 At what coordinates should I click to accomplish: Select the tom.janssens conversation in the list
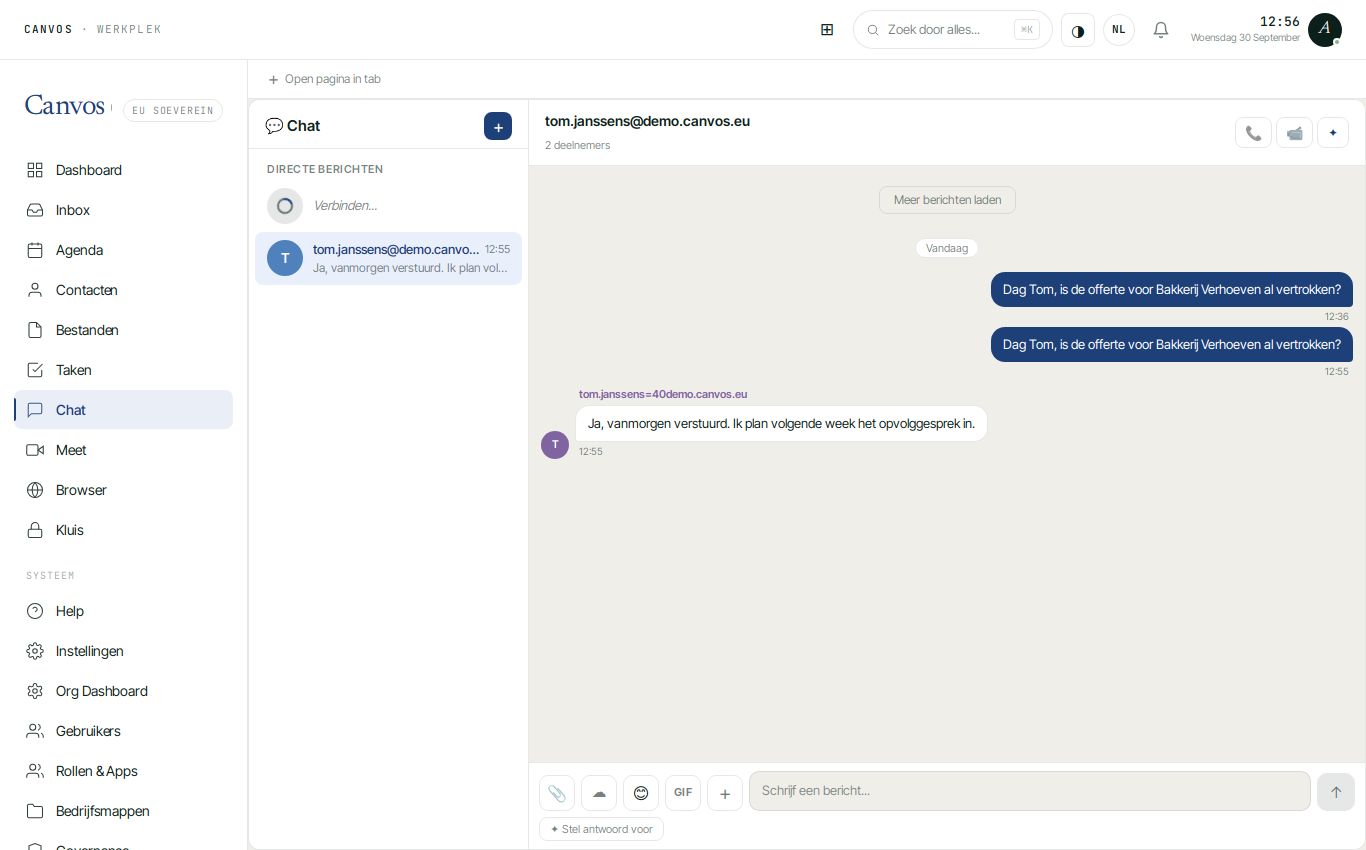pos(388,258)
